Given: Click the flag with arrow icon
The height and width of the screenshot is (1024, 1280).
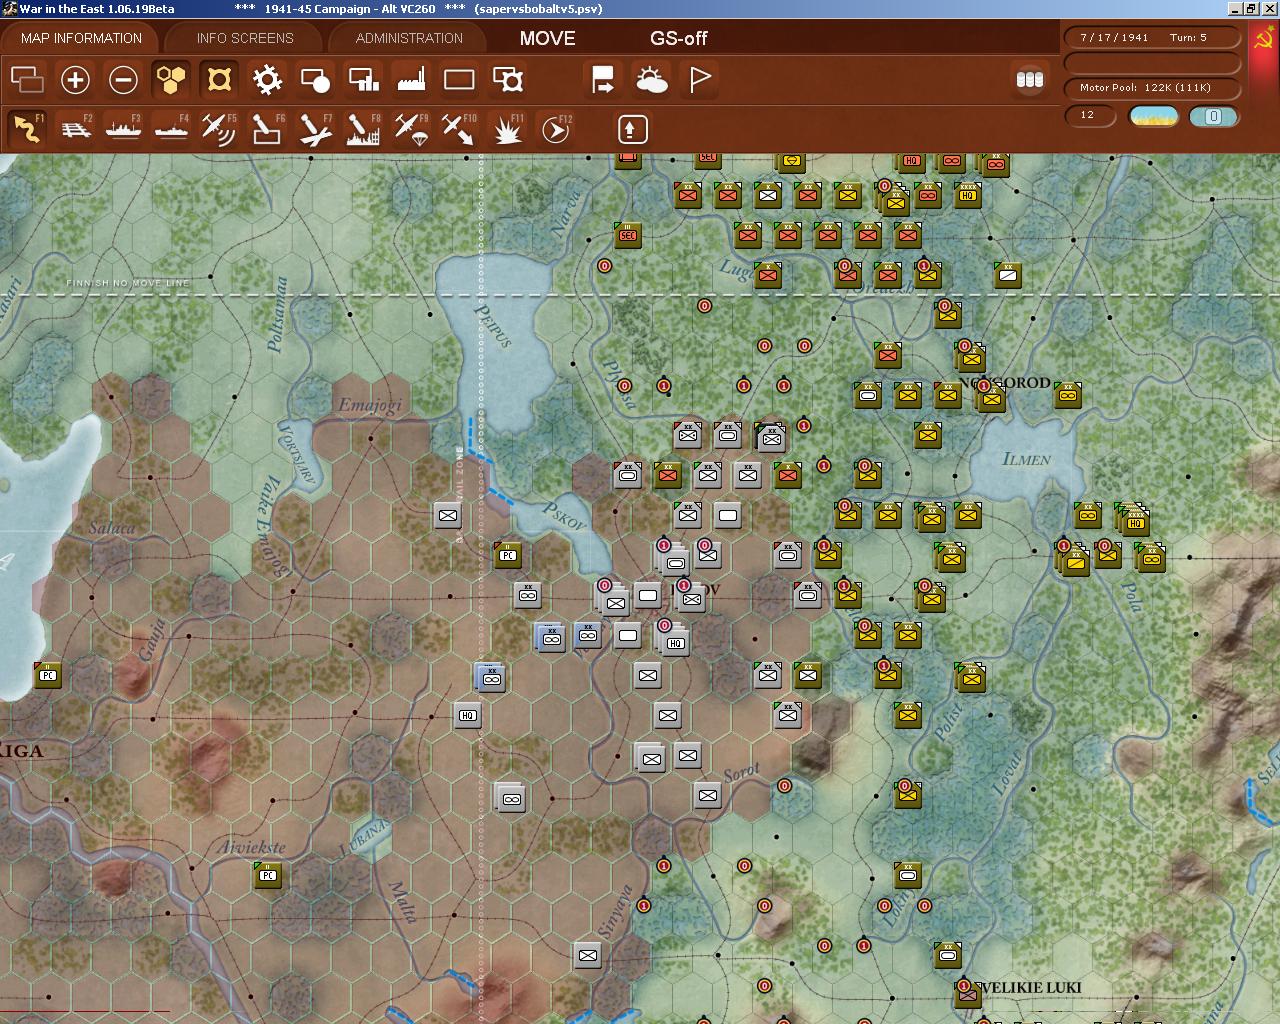Looking at the screenshot, I should pos(603,79).
